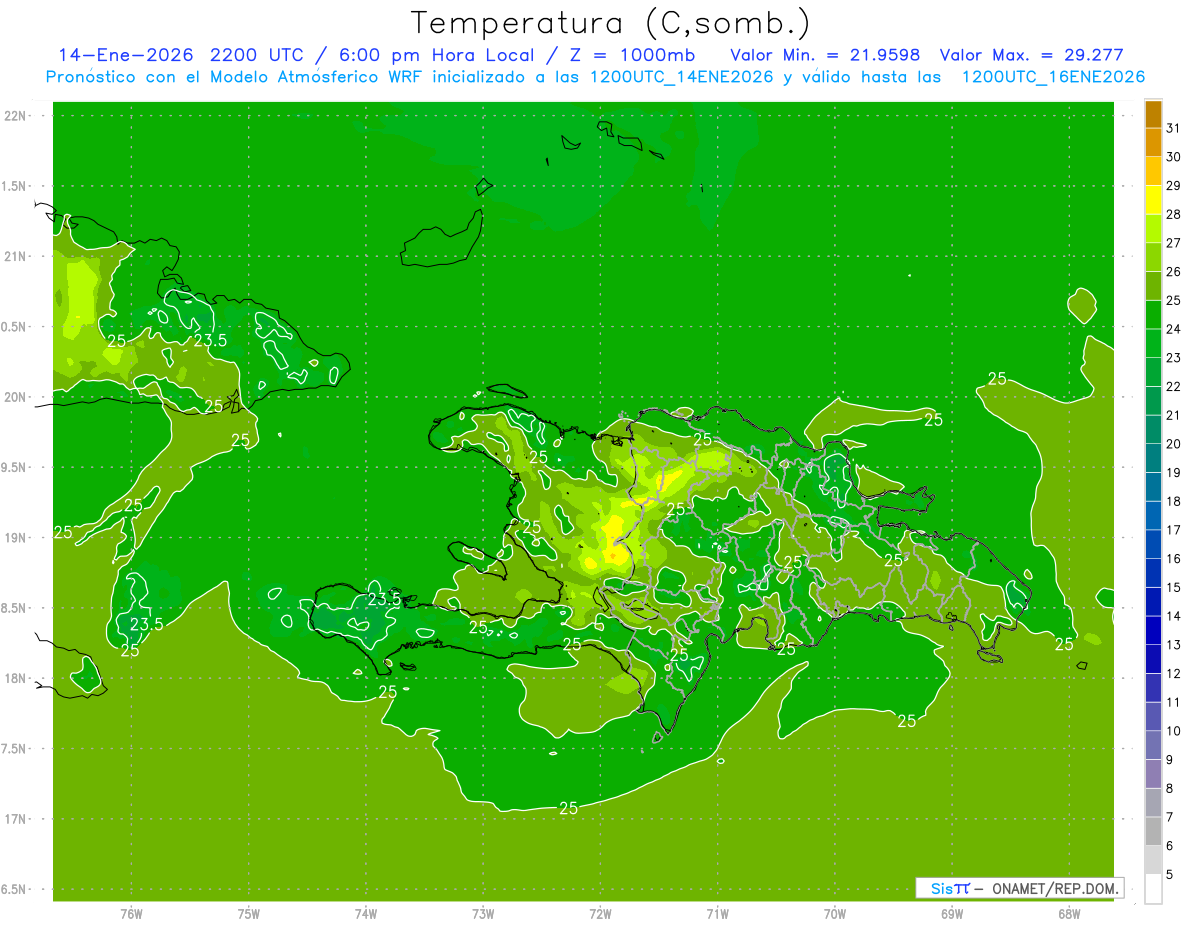Click the 31 degree color swatch
The image size is (1200, 927).
pyautogui.click(x=1153, y=114)
